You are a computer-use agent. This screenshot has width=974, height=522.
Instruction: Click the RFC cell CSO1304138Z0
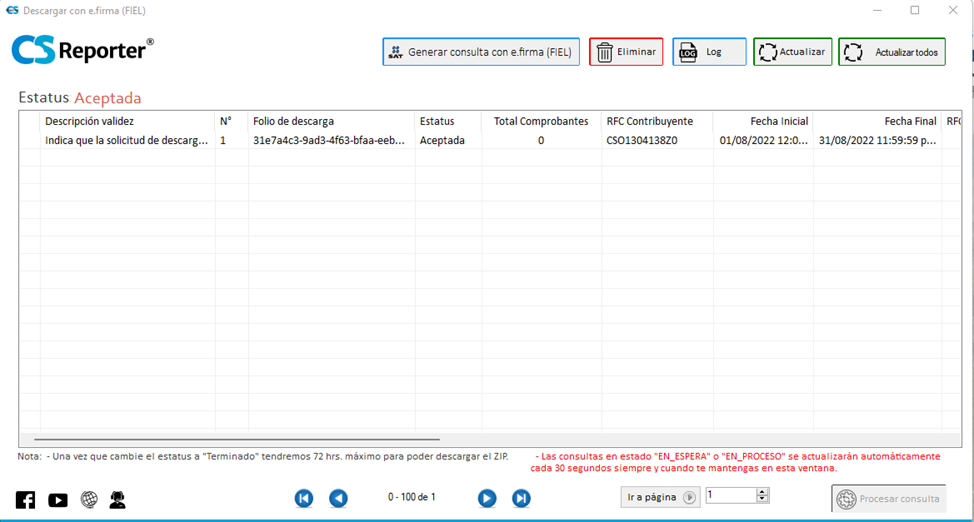657,140
